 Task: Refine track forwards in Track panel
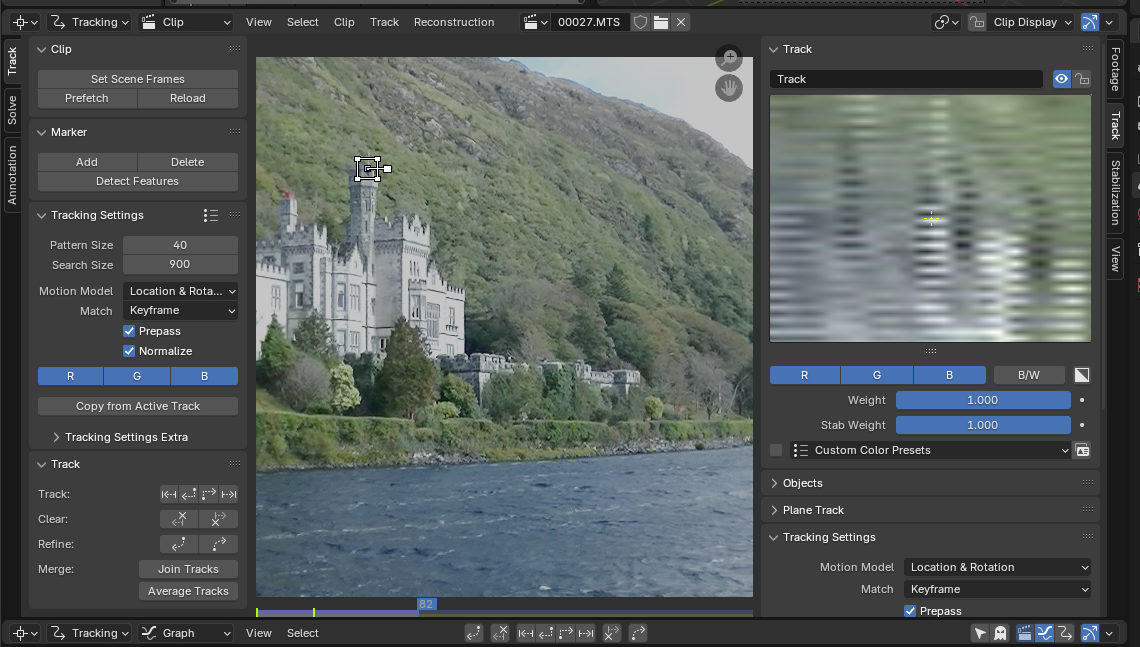click(x=218, y=544)
